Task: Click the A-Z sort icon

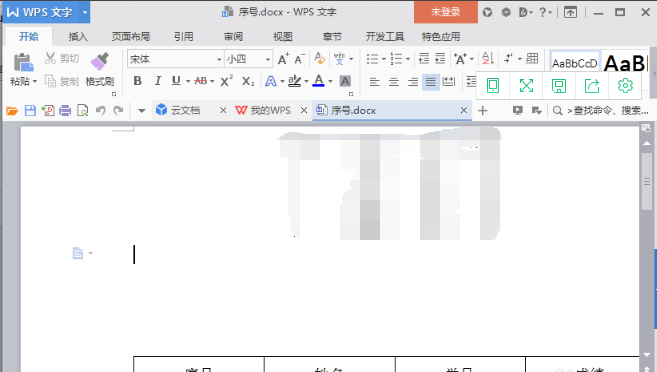Action: click(488, 59)
